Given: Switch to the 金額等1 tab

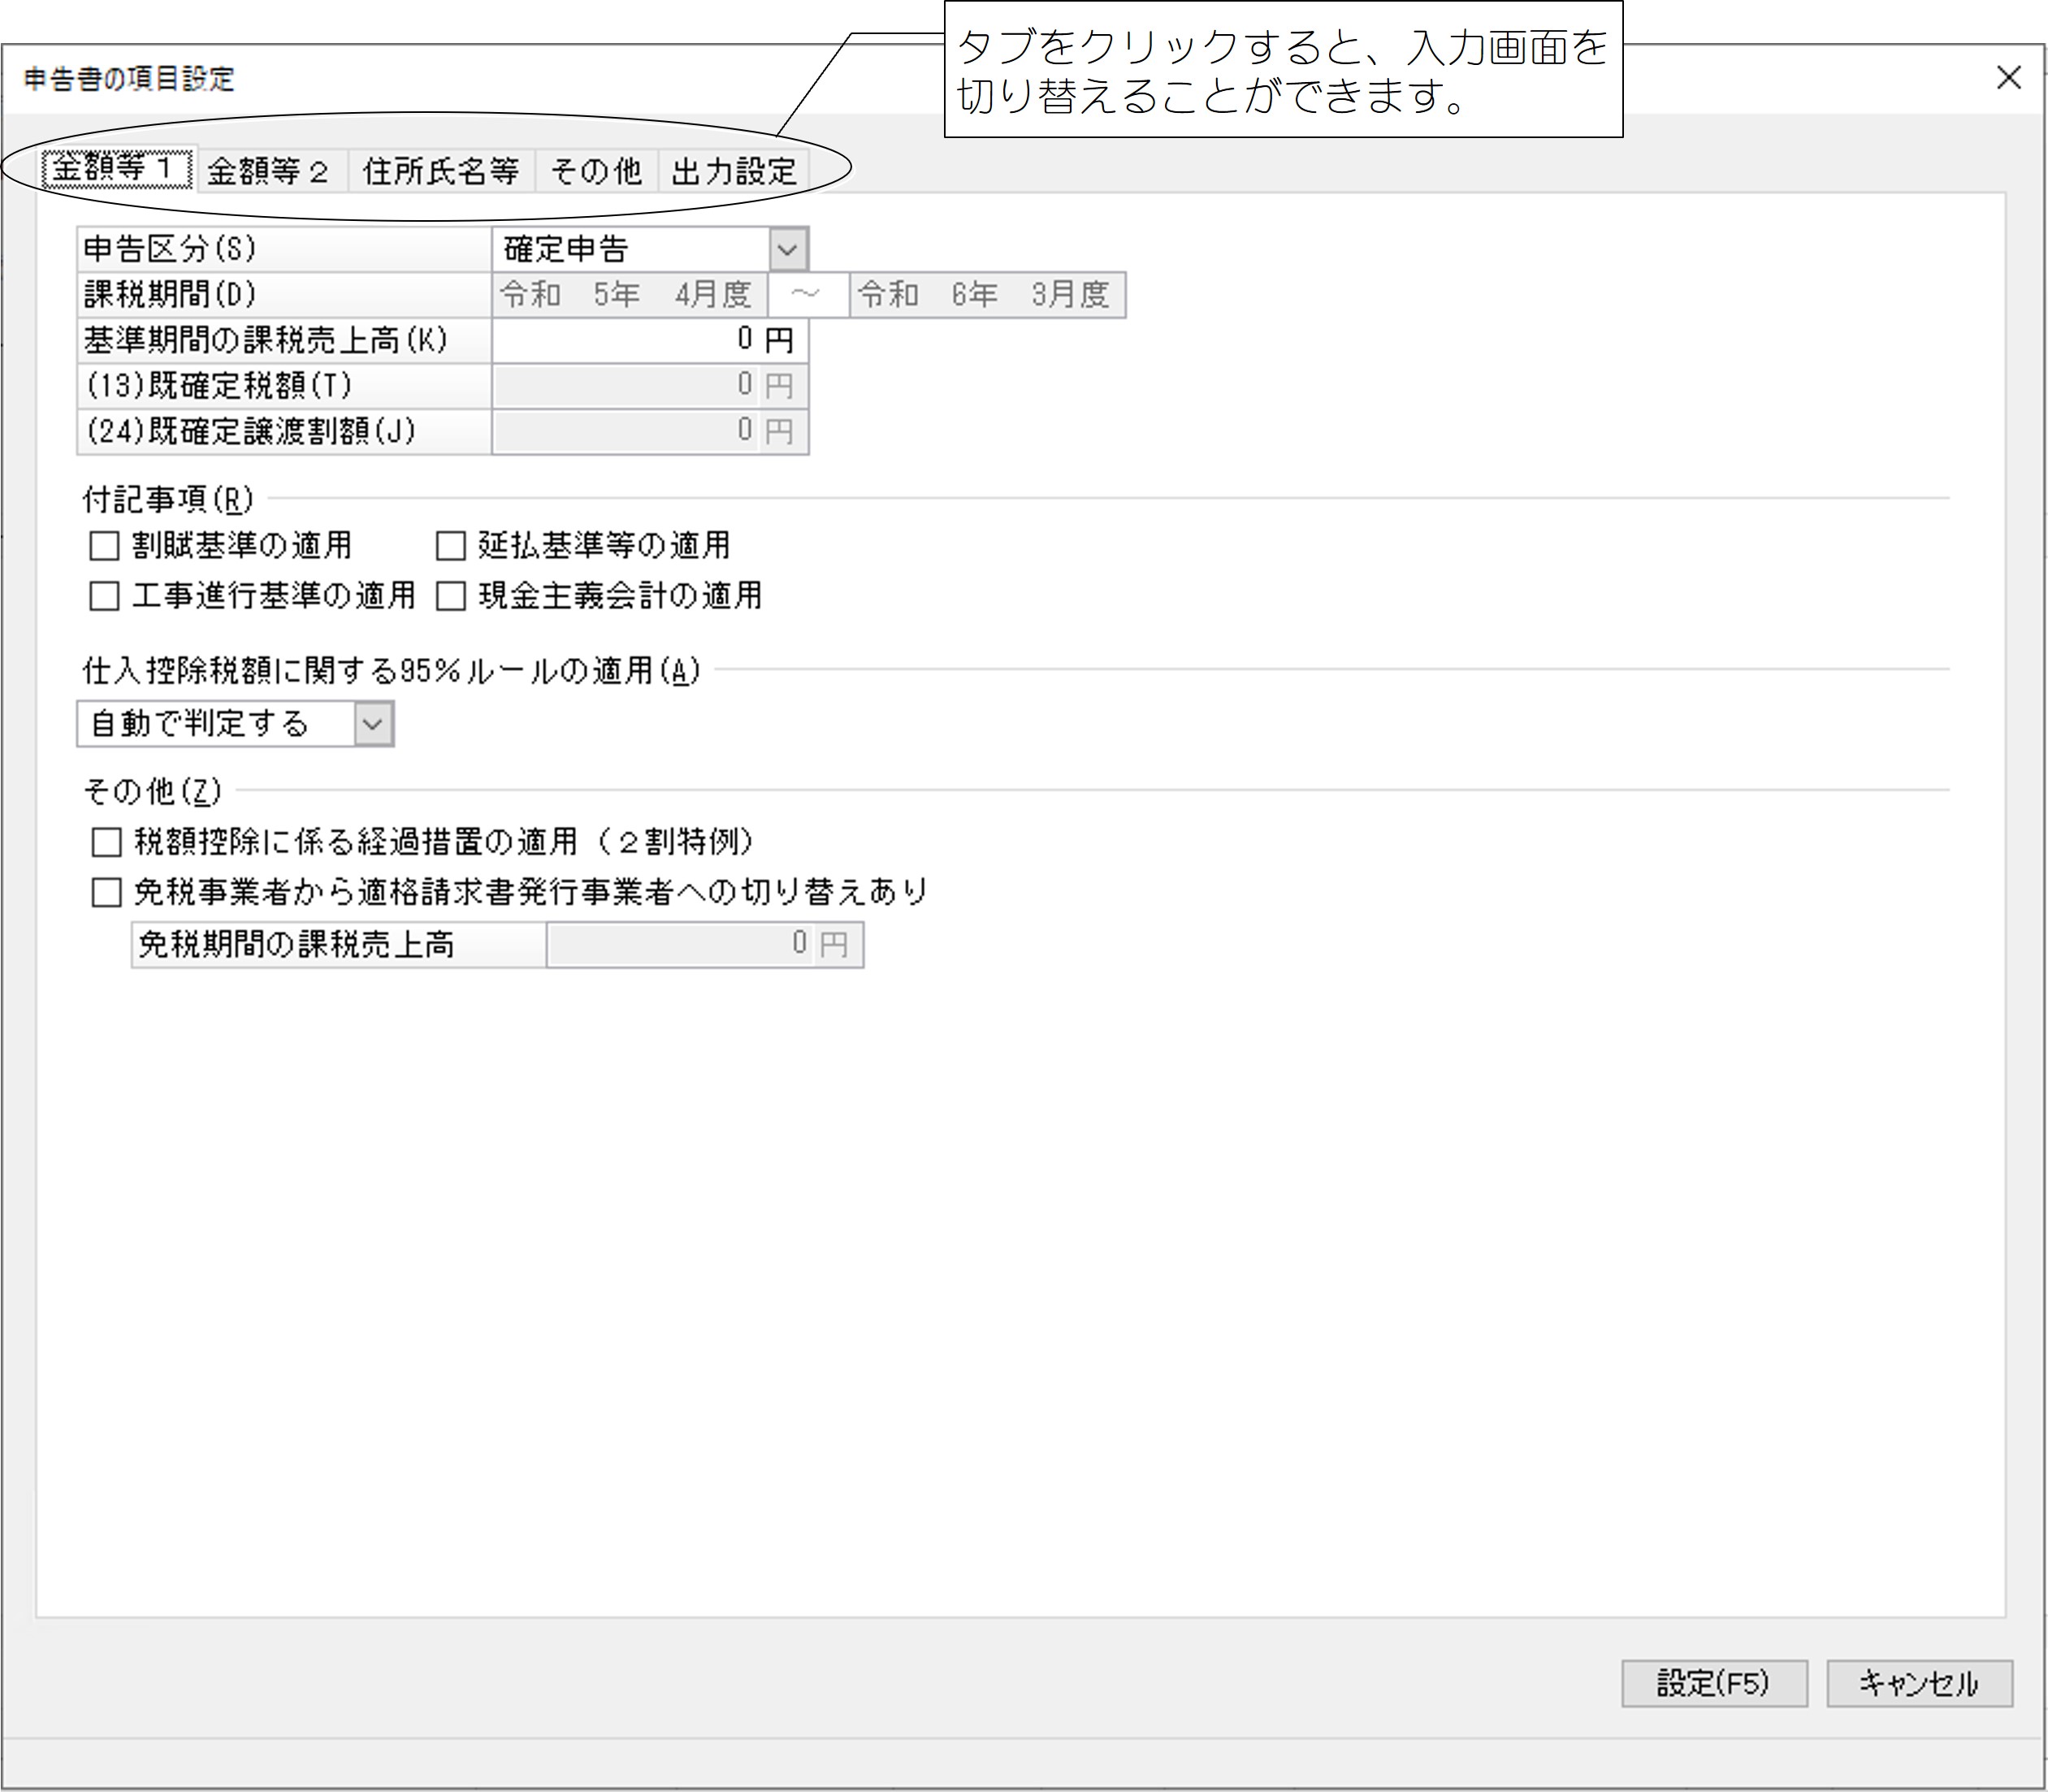Looking at the screenshot, I should click(x=117, y=170).
